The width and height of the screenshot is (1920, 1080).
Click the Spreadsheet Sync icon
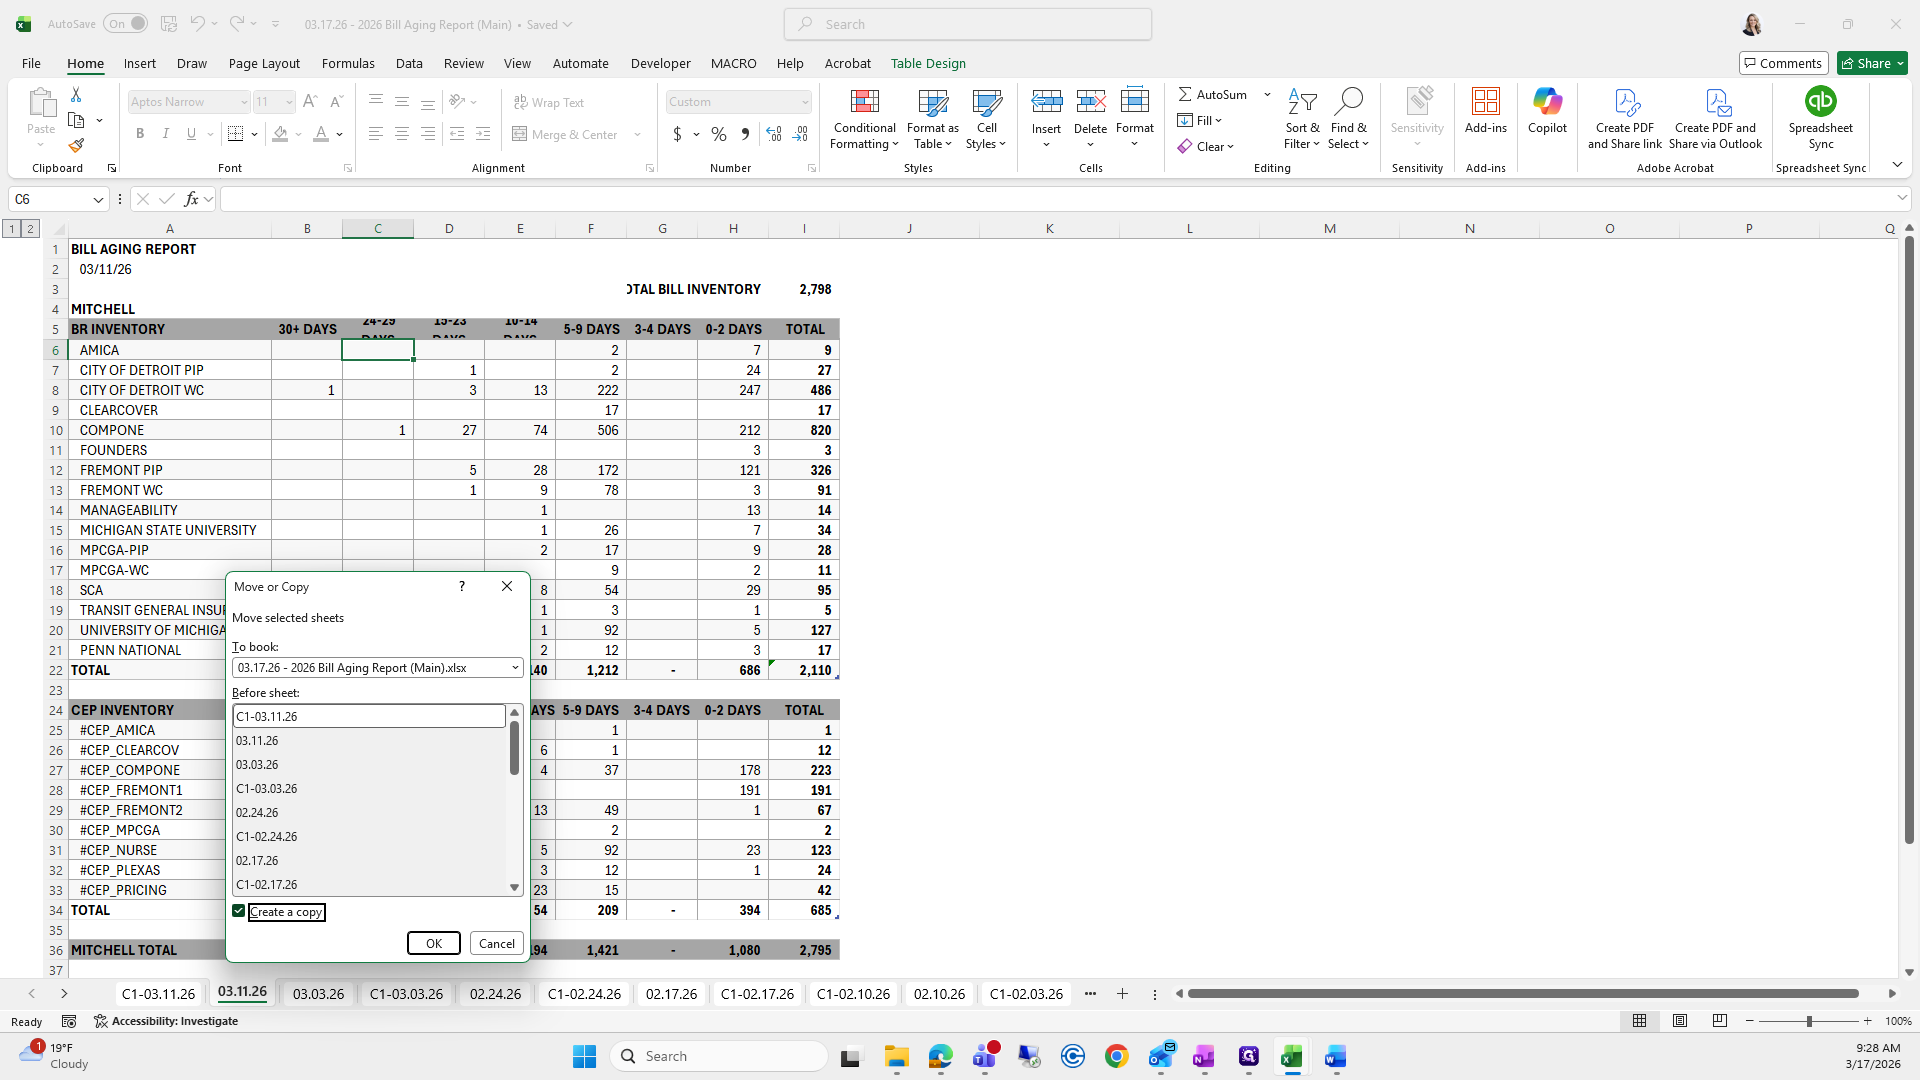[x=1820, y=102]
